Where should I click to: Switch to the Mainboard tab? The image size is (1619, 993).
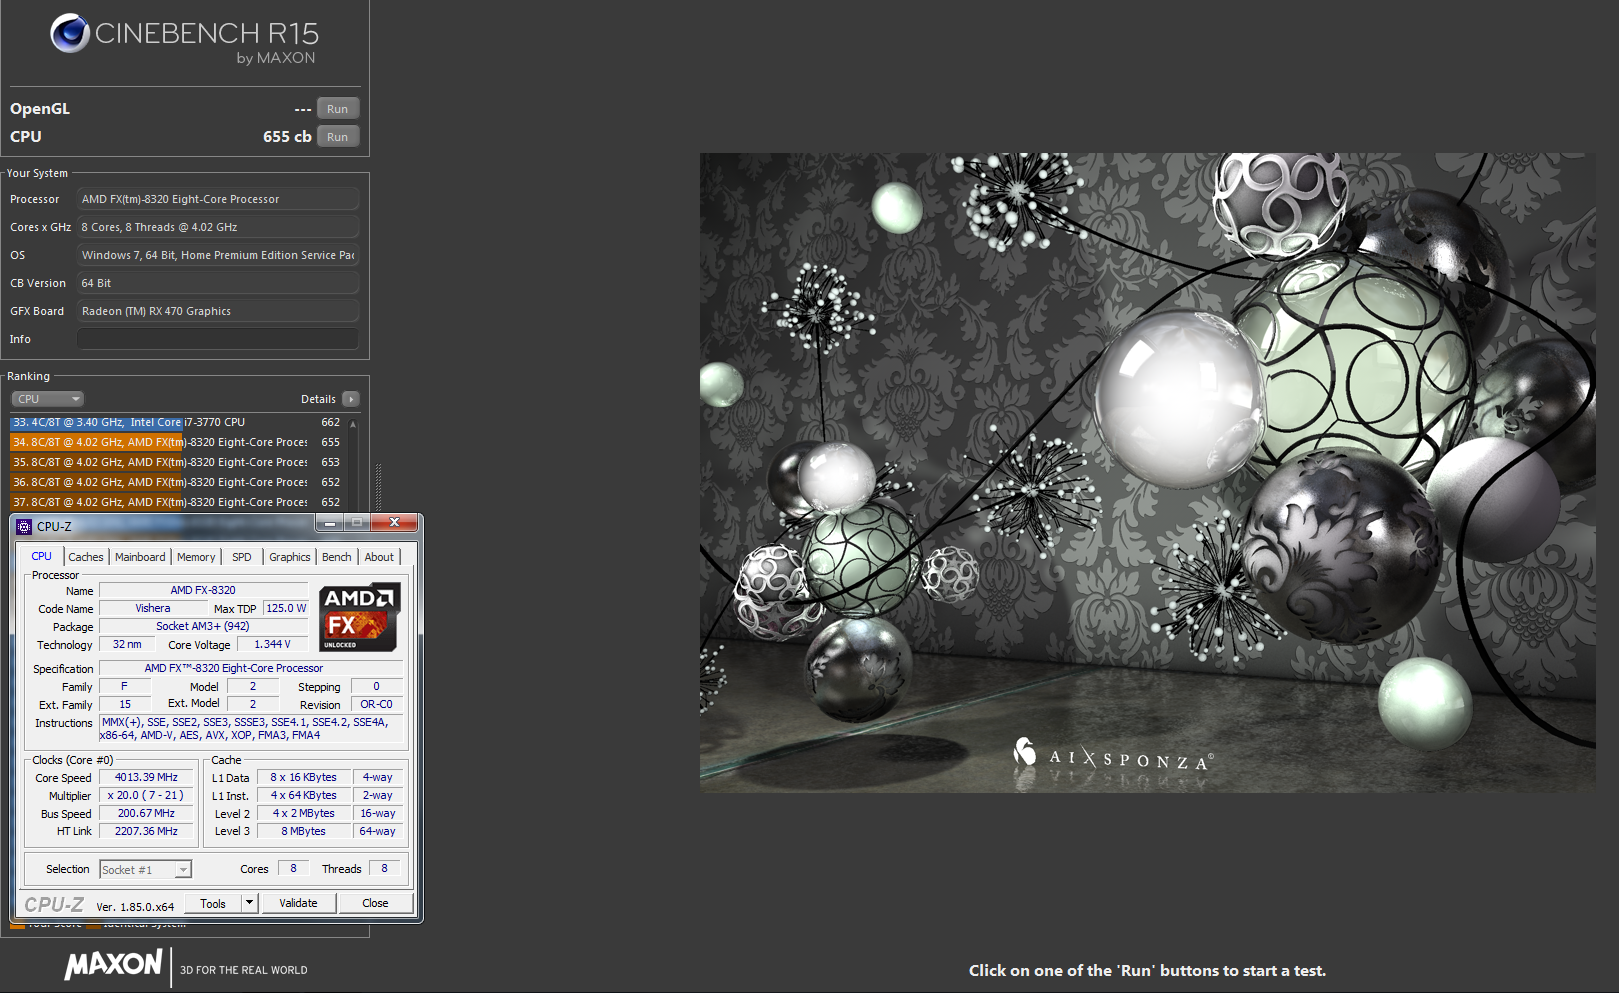click(x=140, y=557)
